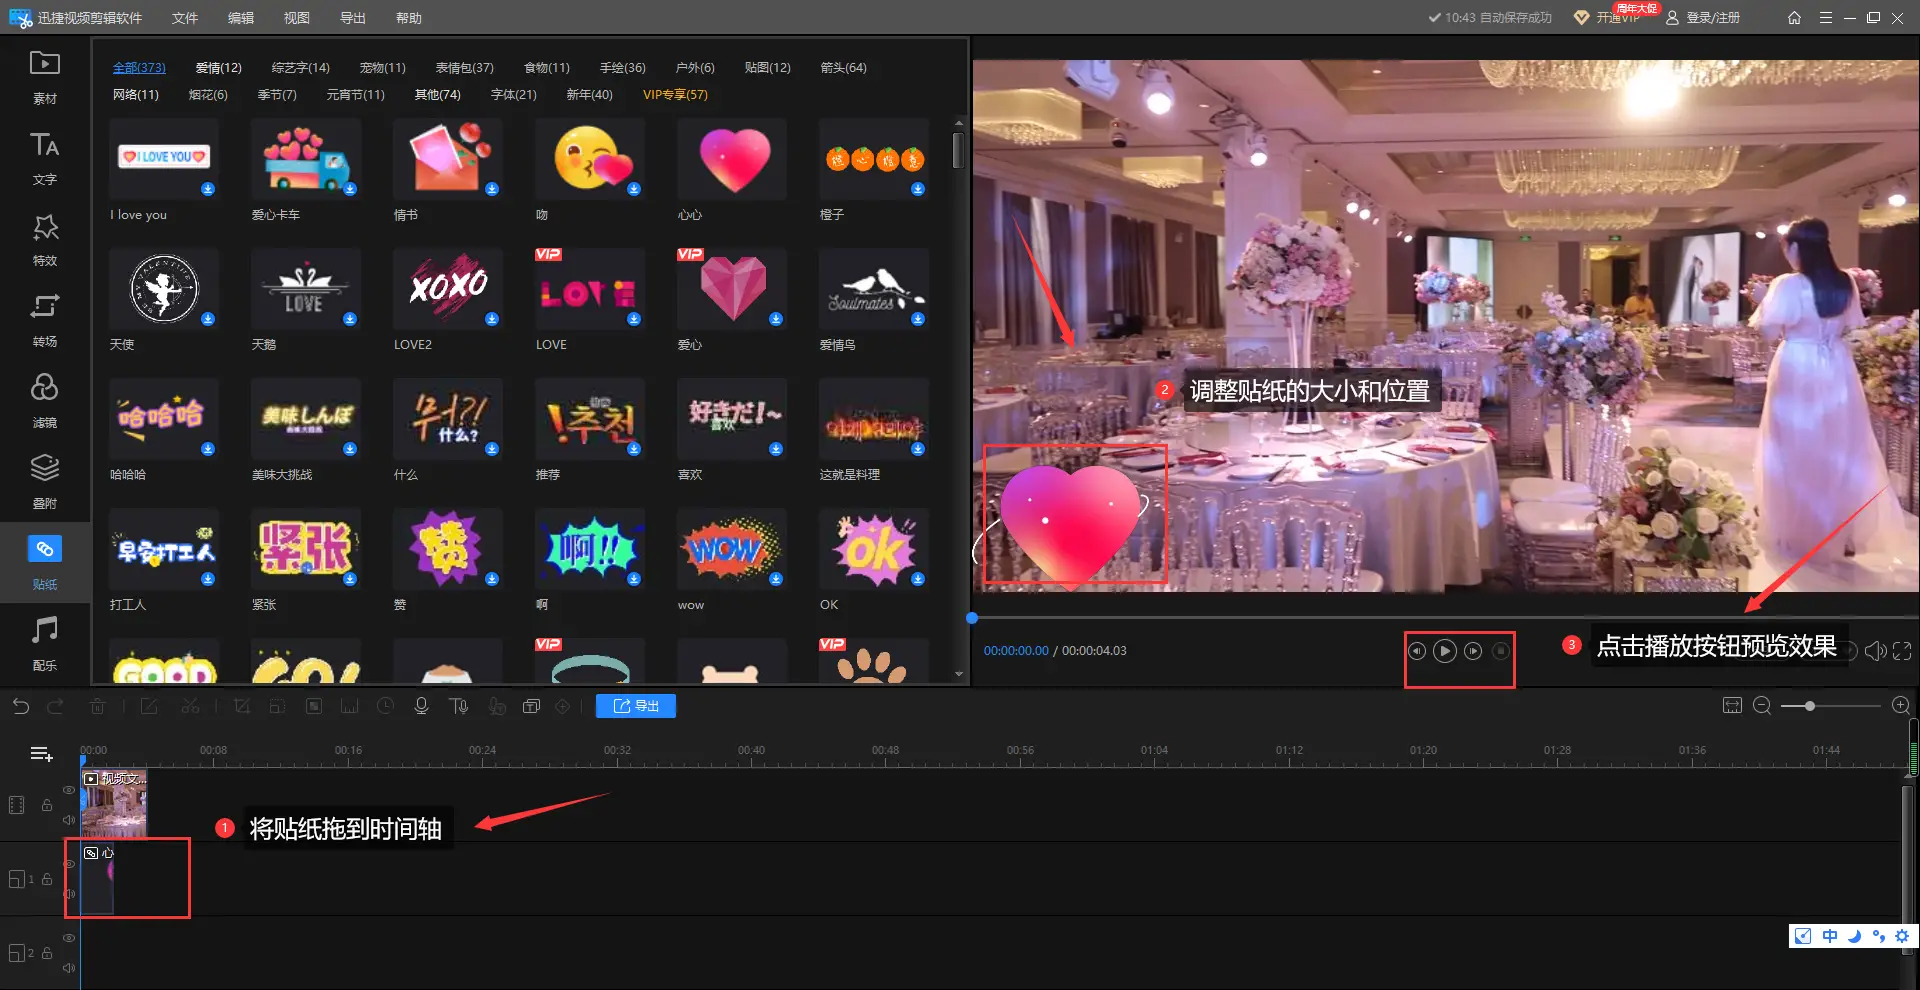
Task: Click the clock duration icon in timeline toolbar
Action: (x=385, y=706)
